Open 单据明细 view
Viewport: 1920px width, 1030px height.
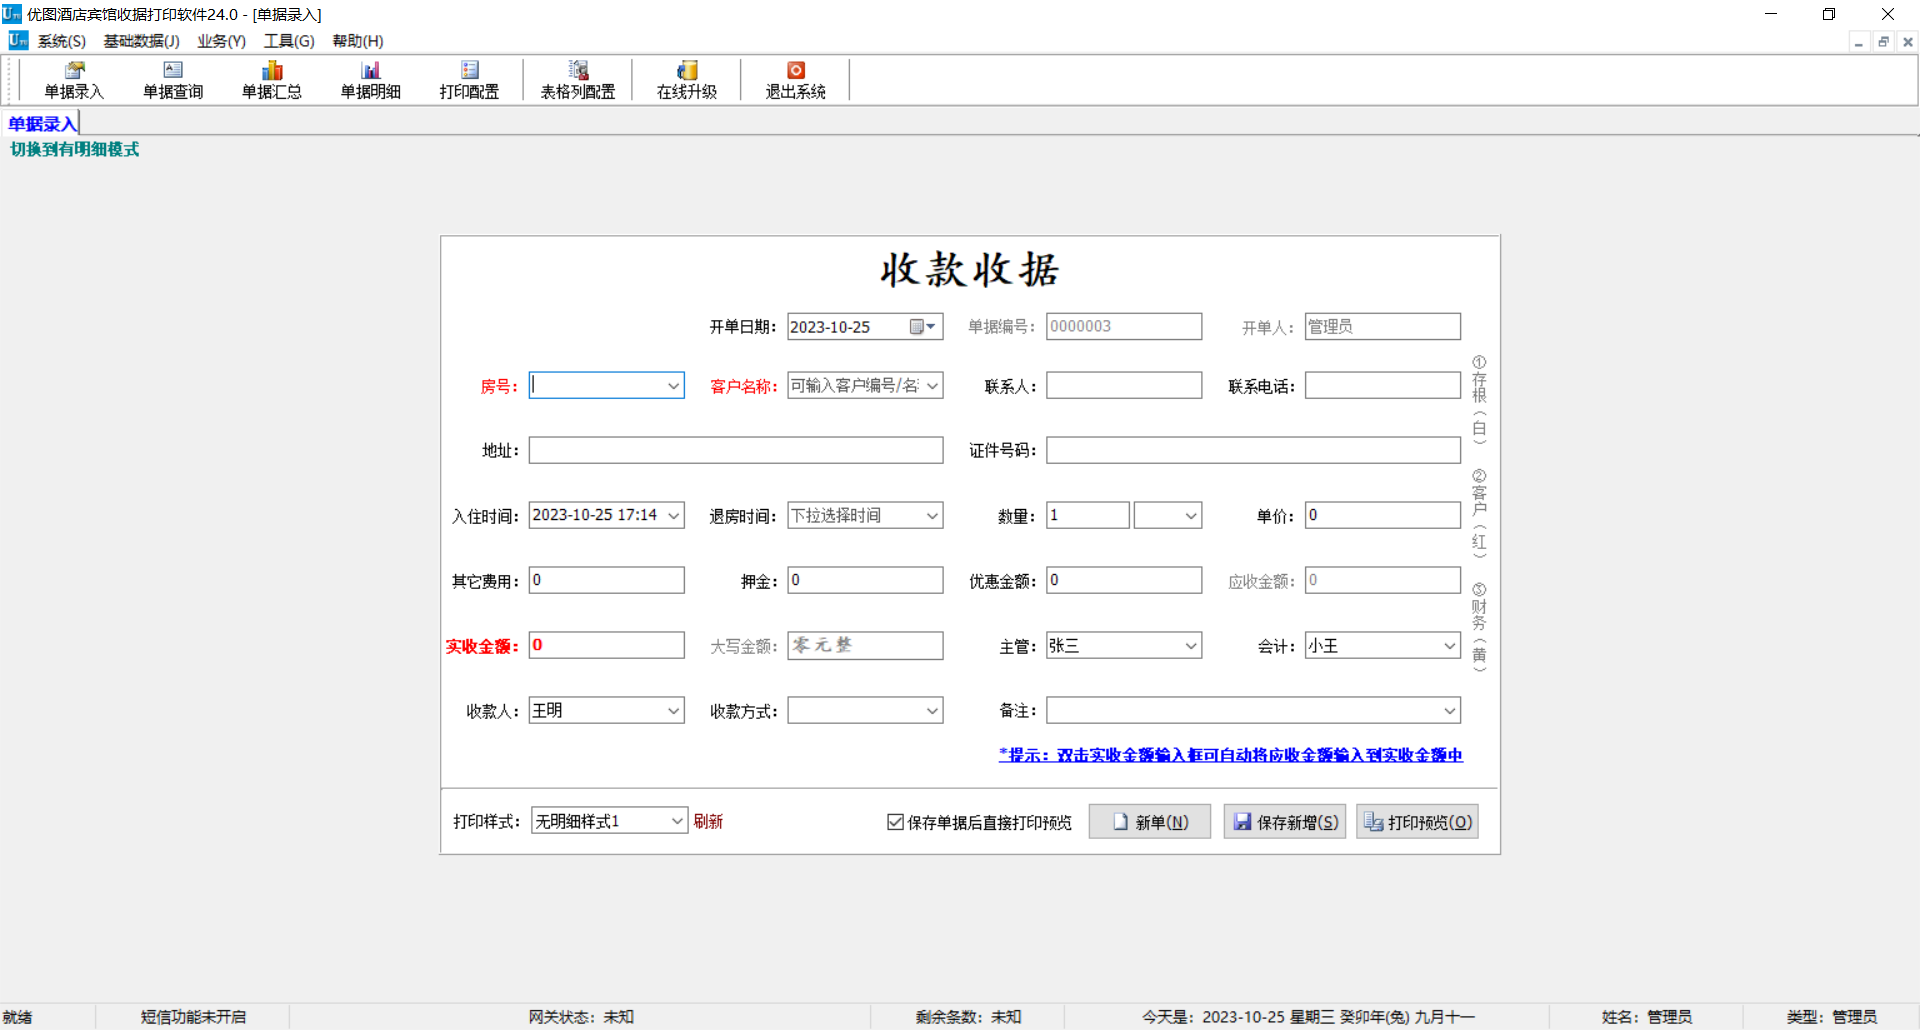(x=370, y=79)
